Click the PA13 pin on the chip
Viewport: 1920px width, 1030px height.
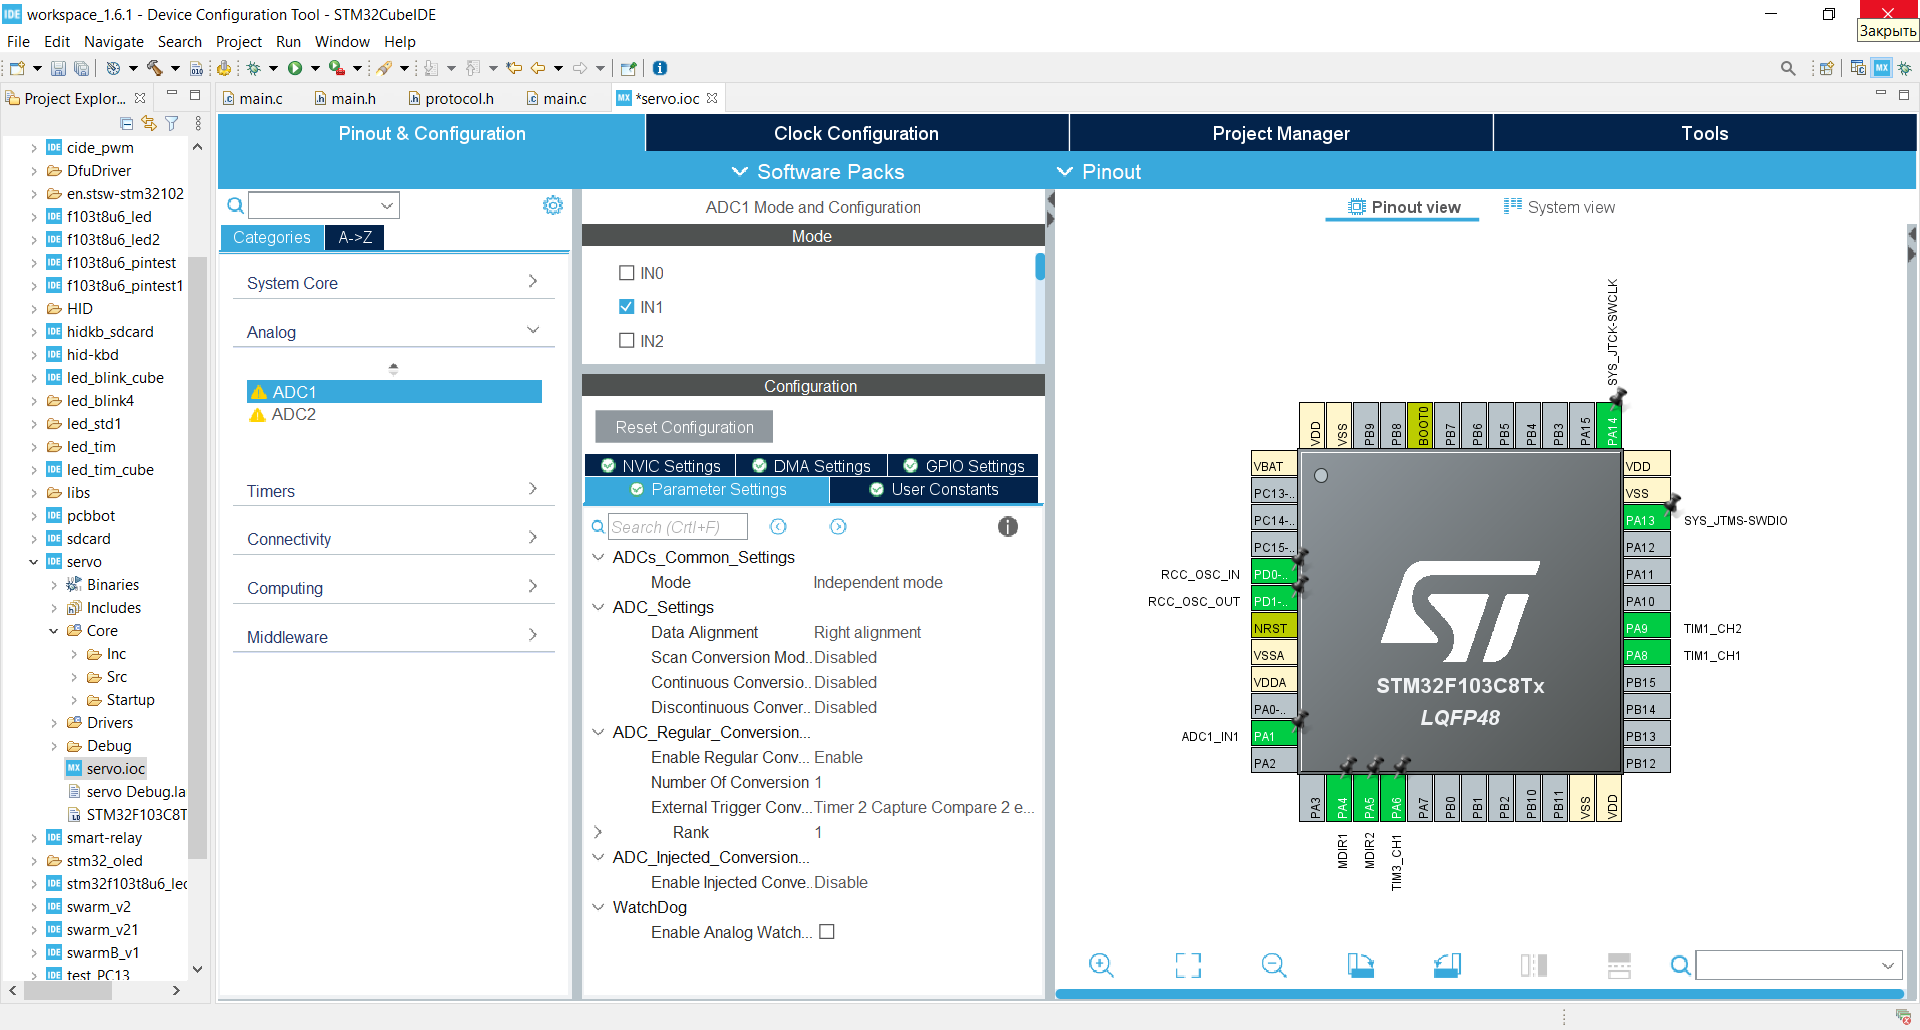click(1647, 520)
